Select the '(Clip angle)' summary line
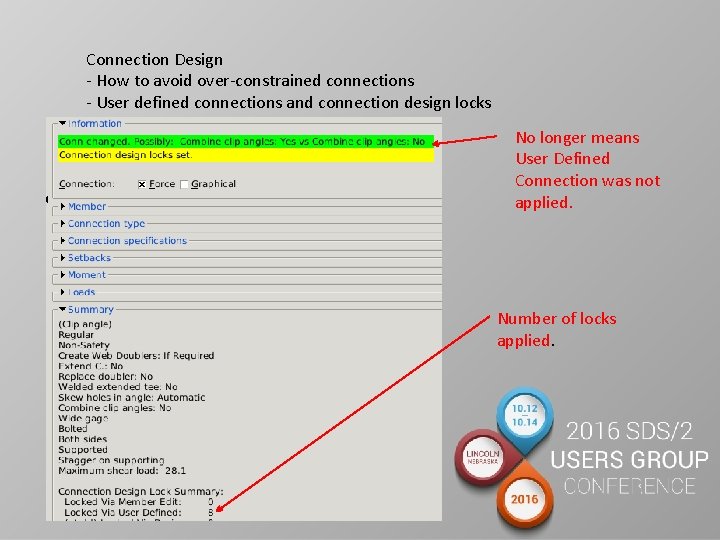720x540 pixels. [85, 324]
